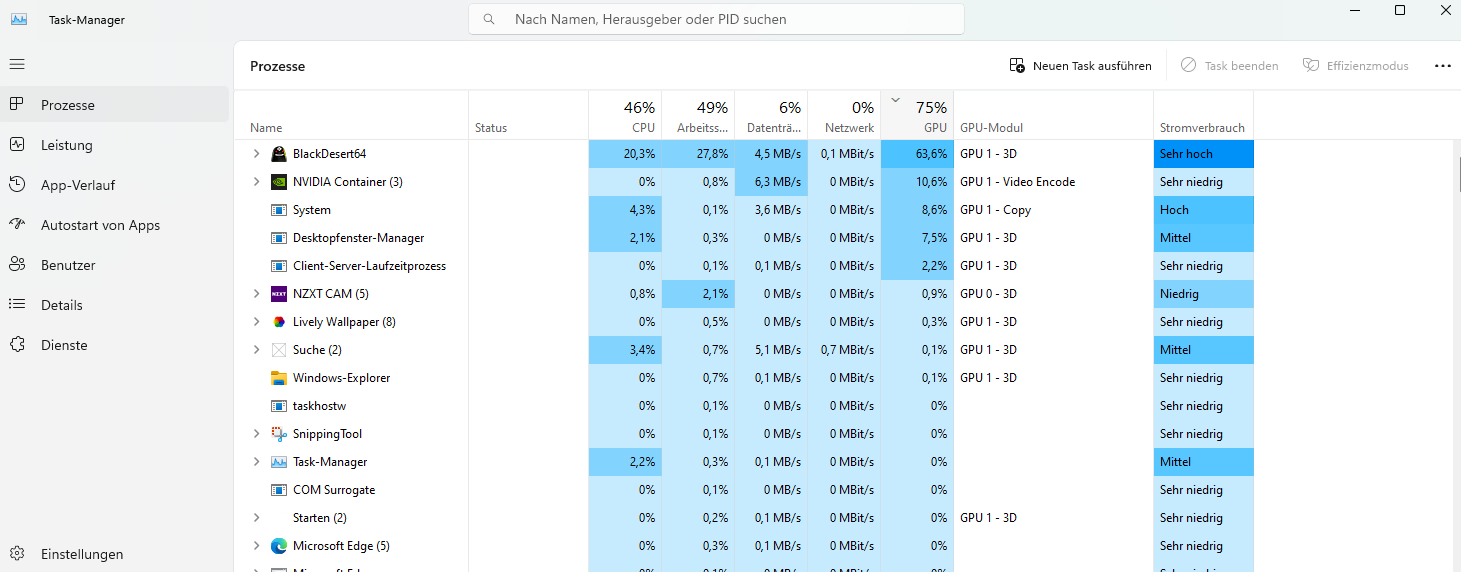This screenshot has width=1461, height=572.
Task: Click the System process icon
Action: 279,210
